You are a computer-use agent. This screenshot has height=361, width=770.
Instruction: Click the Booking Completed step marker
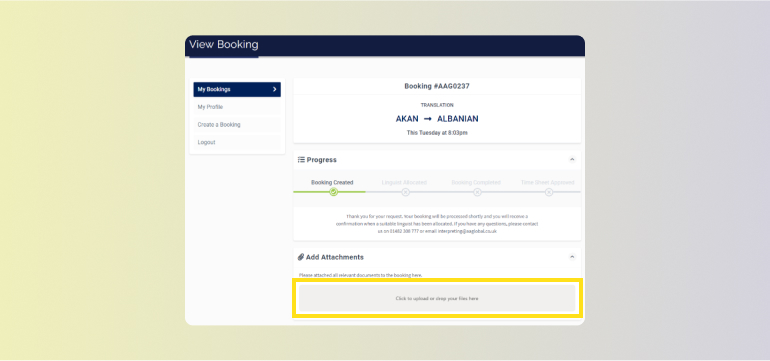pyautogui.click(x=477, y=192)
